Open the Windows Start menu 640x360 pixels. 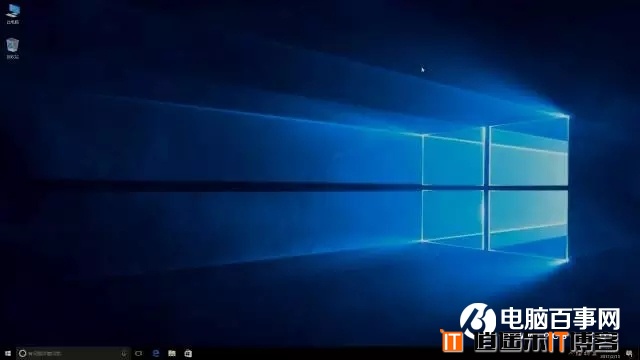point(8,353)
